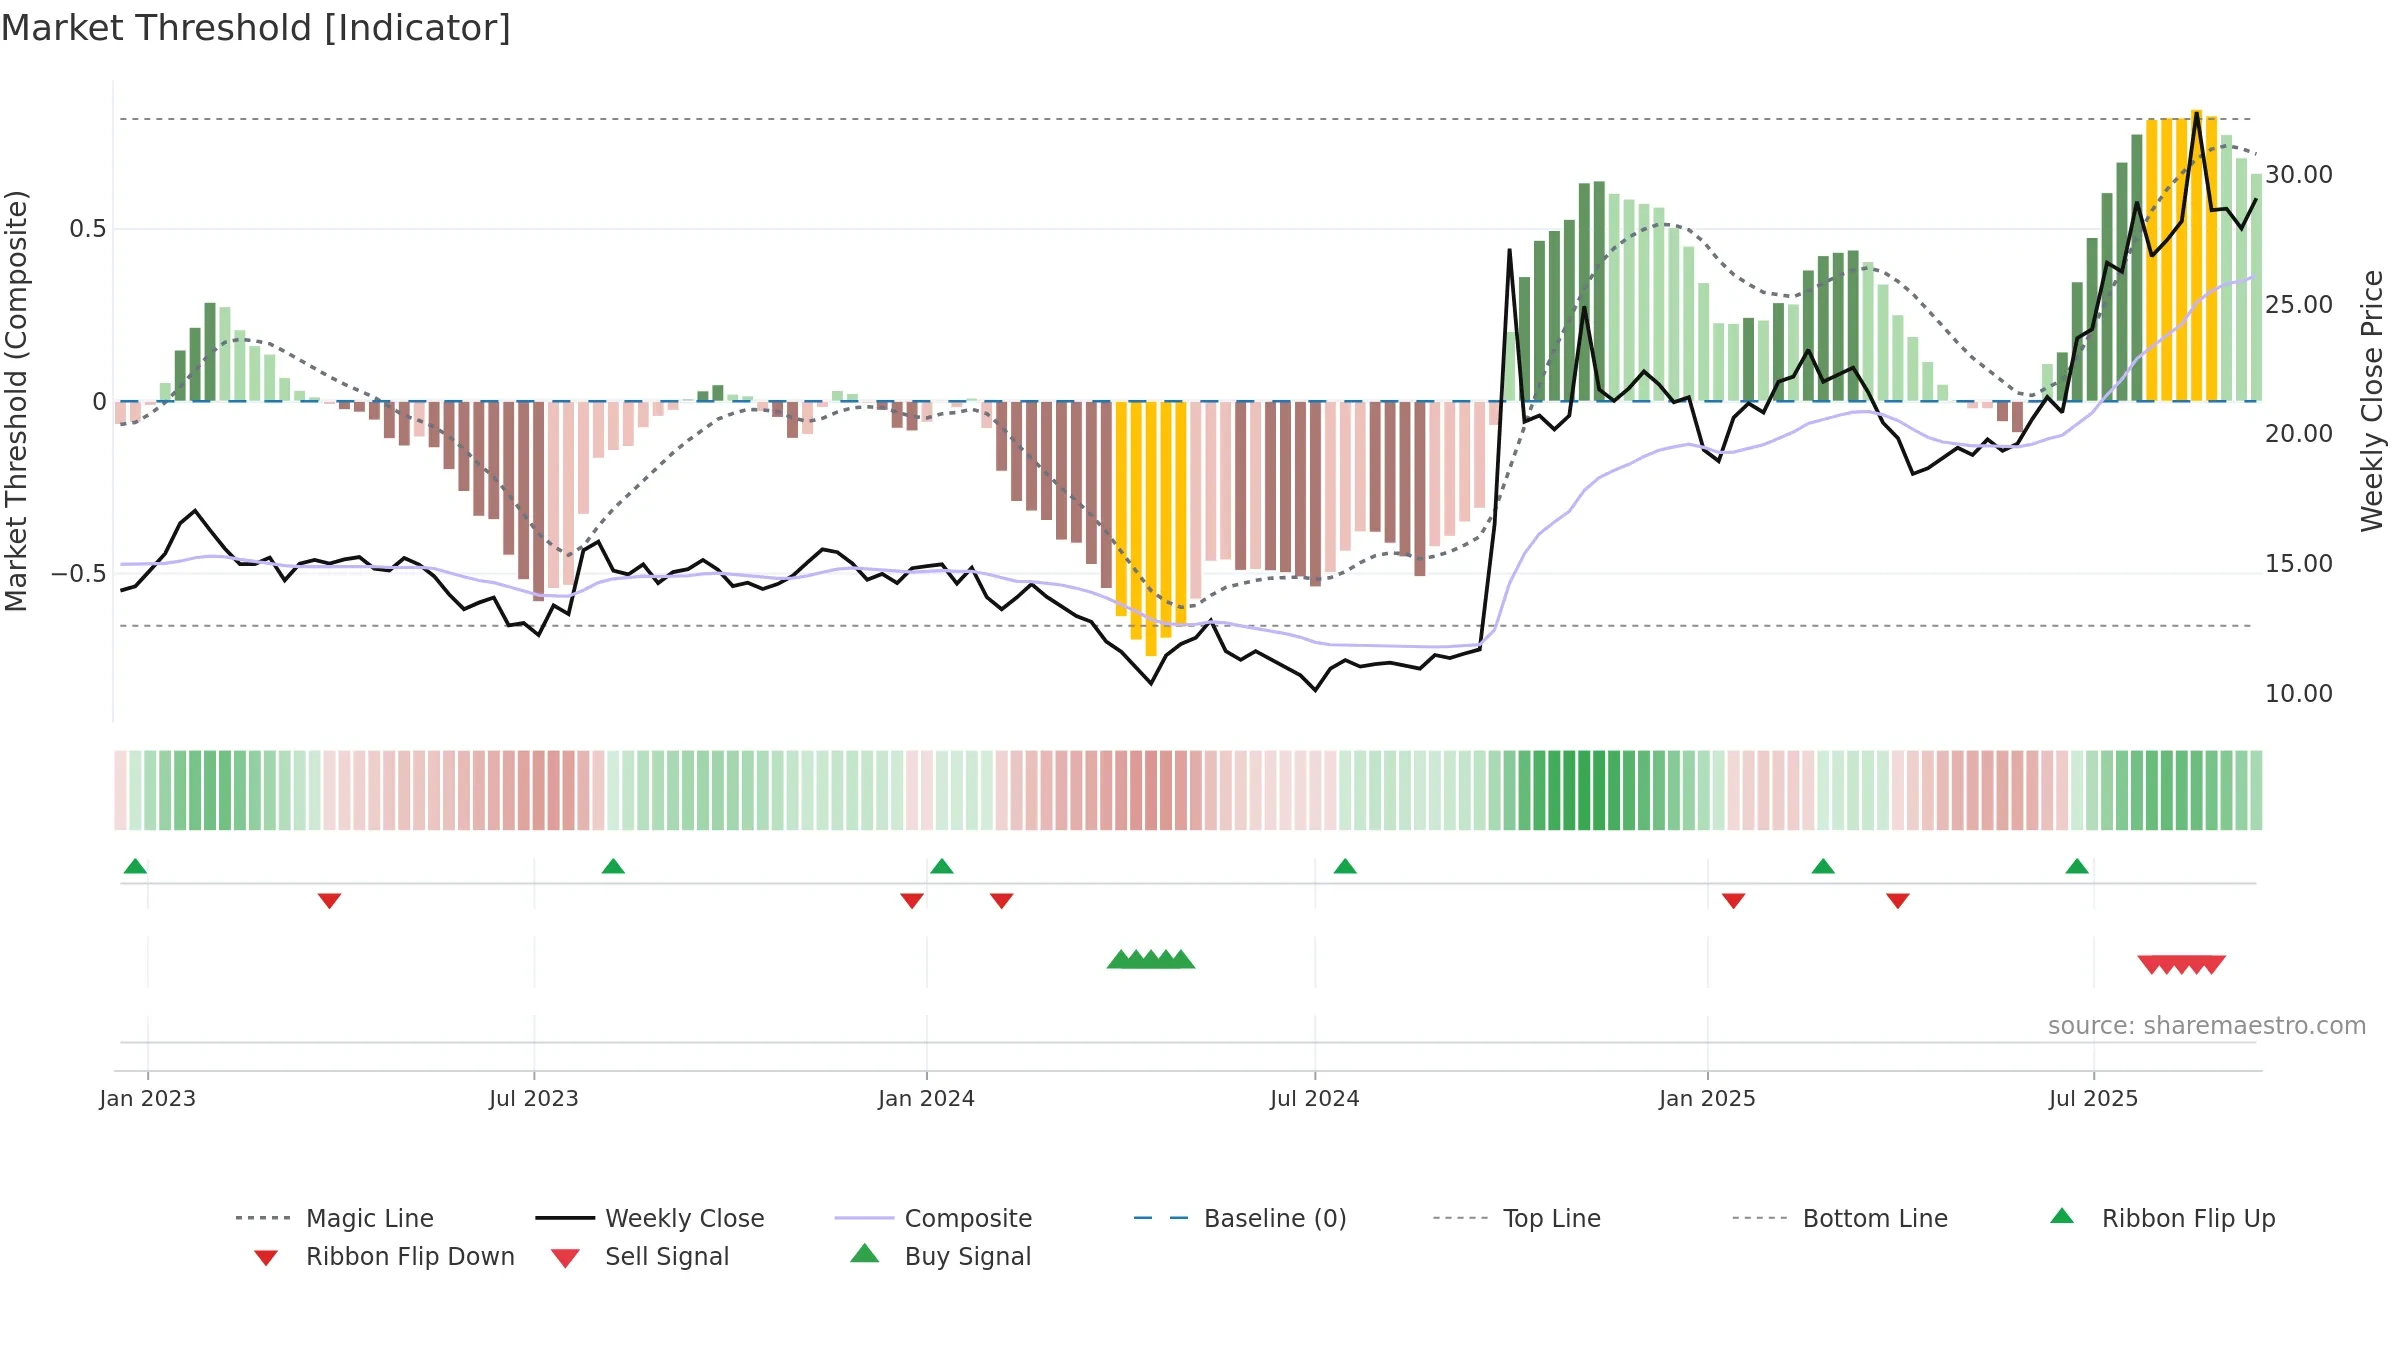The image size is (2400, 1350).
Task: Toggle Composite legend entry
Action: [x=934, y=1218]
